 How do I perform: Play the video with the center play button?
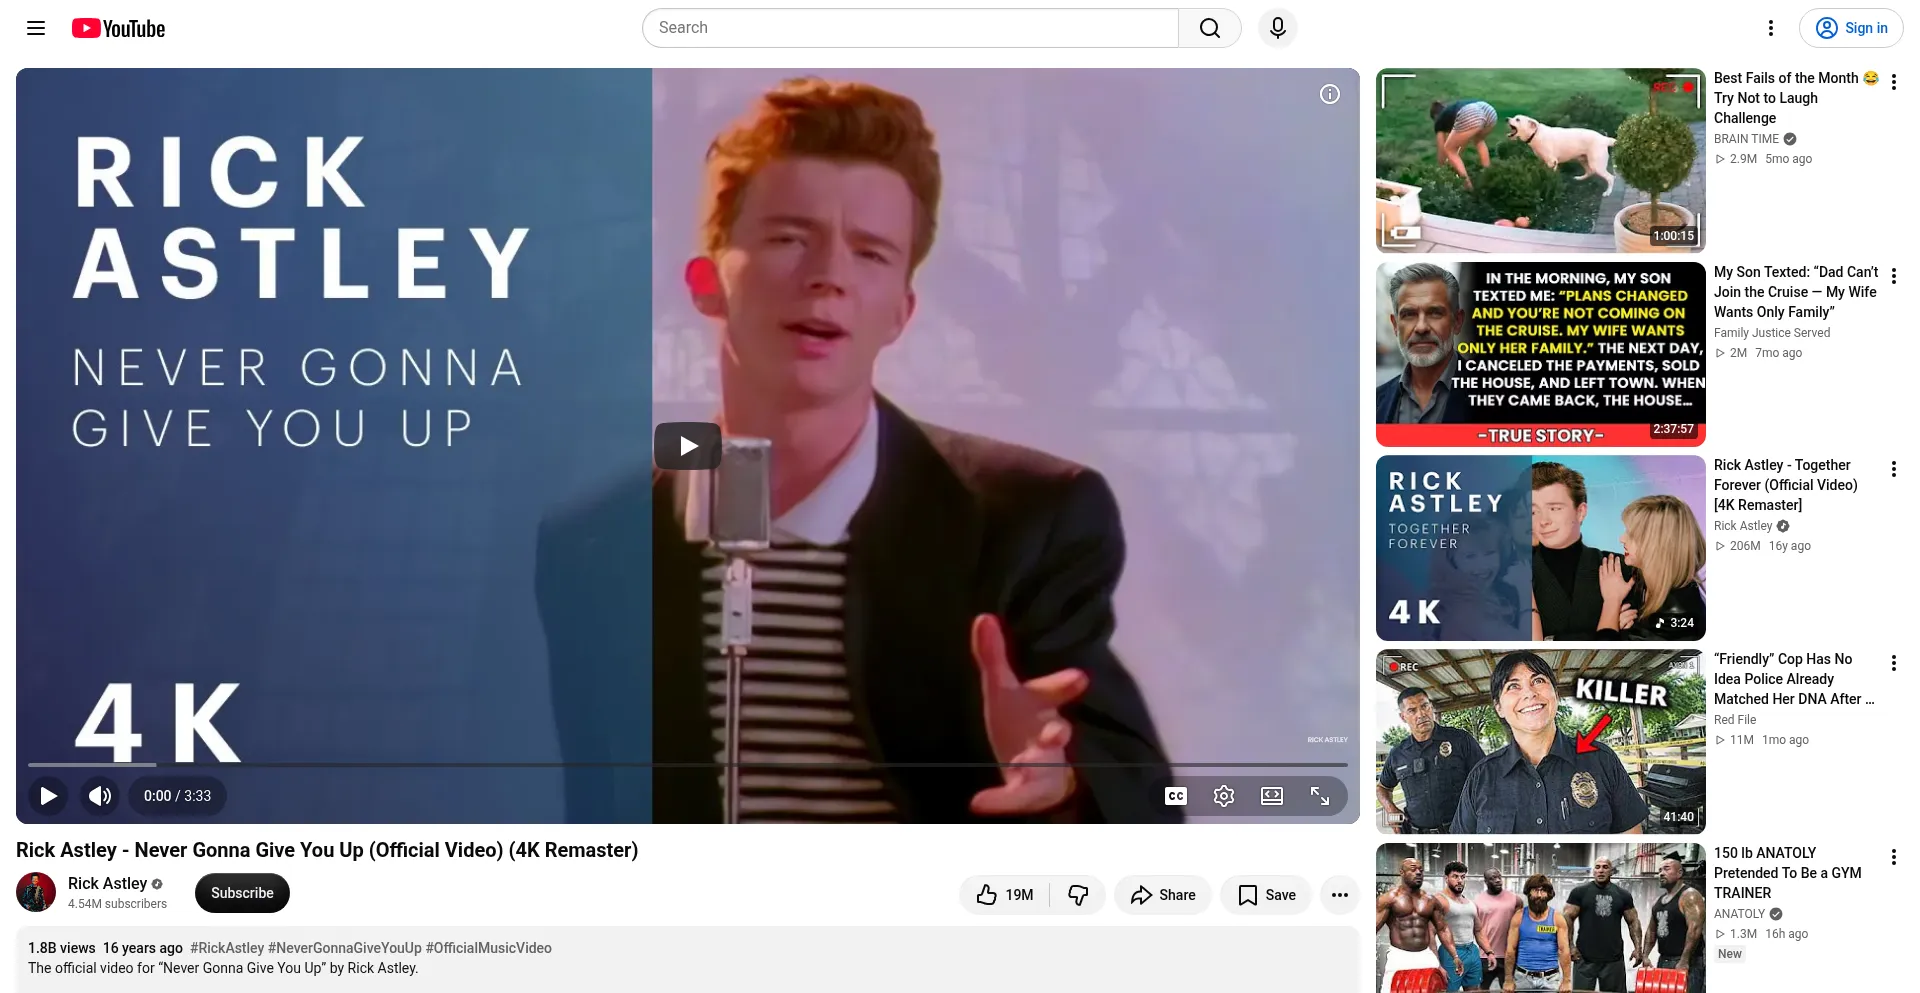[688, 446]
